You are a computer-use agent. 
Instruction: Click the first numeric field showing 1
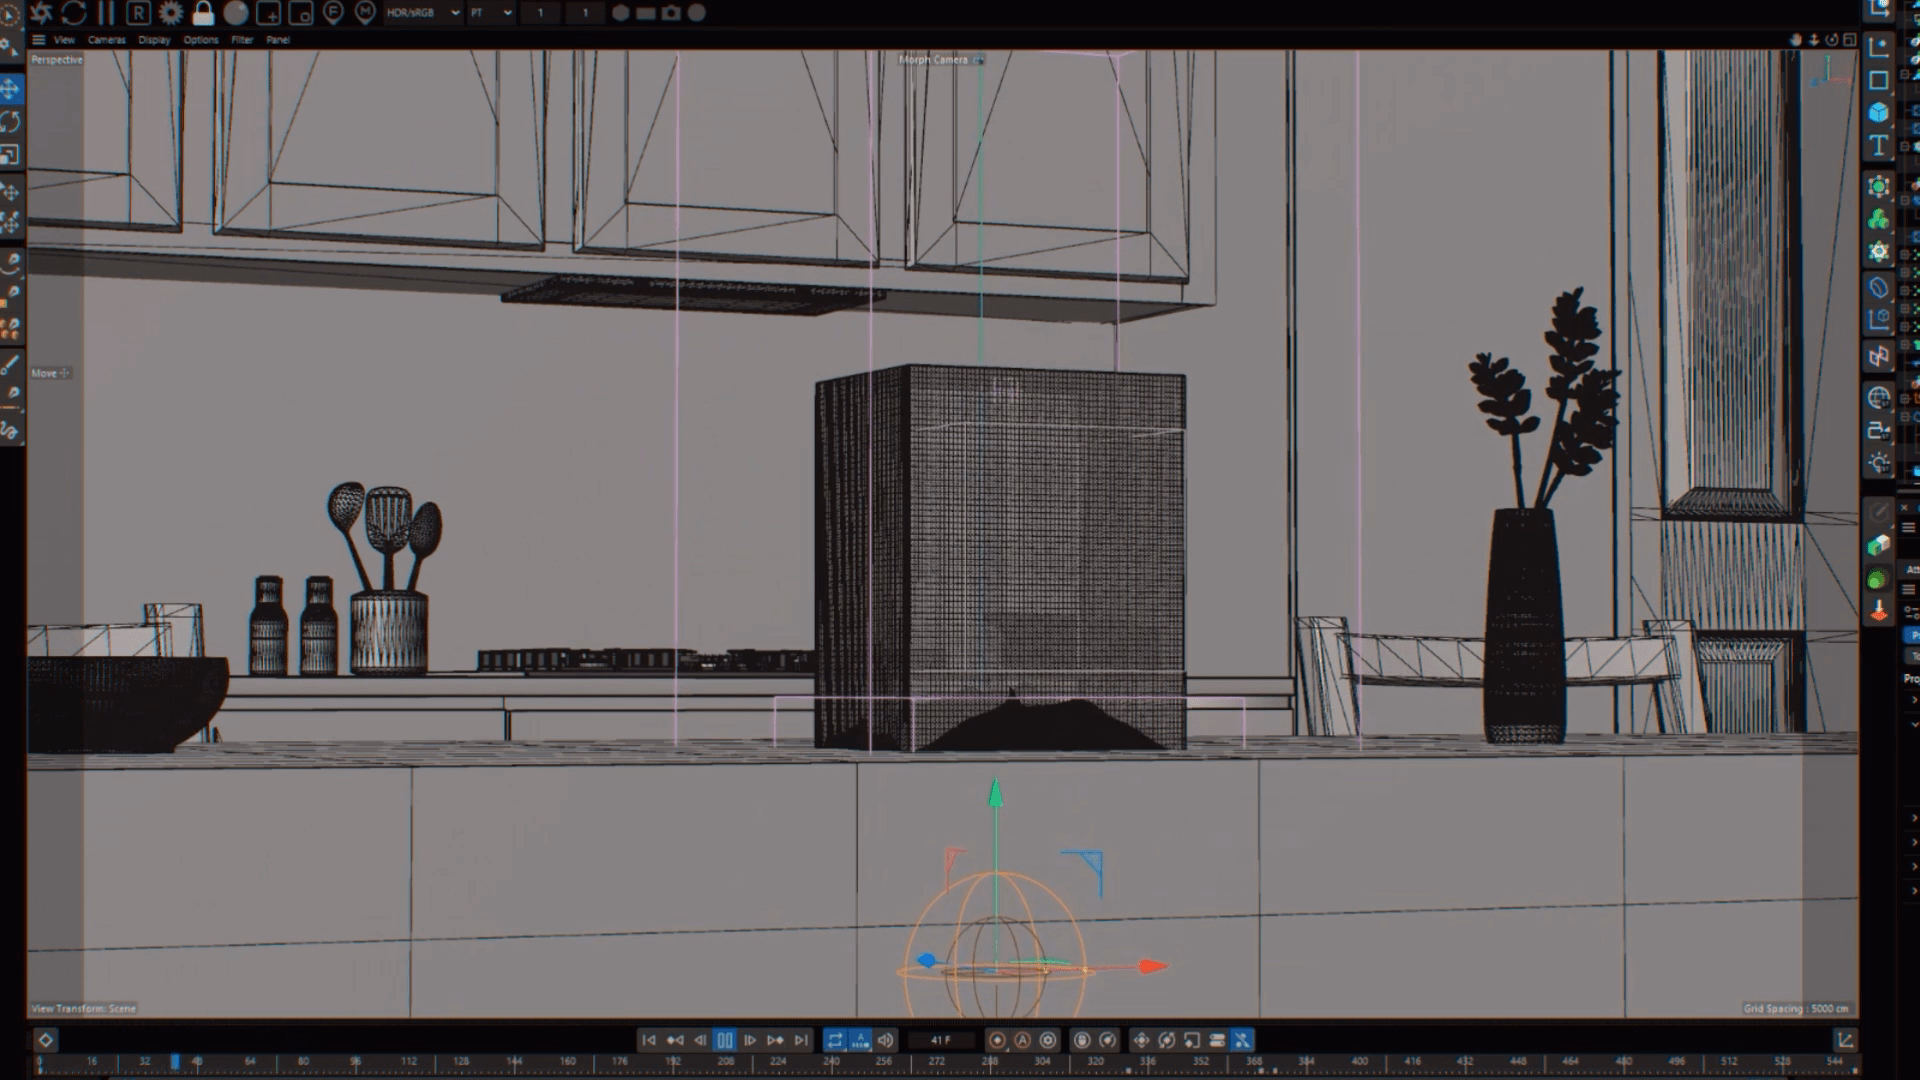click(540, 13)
